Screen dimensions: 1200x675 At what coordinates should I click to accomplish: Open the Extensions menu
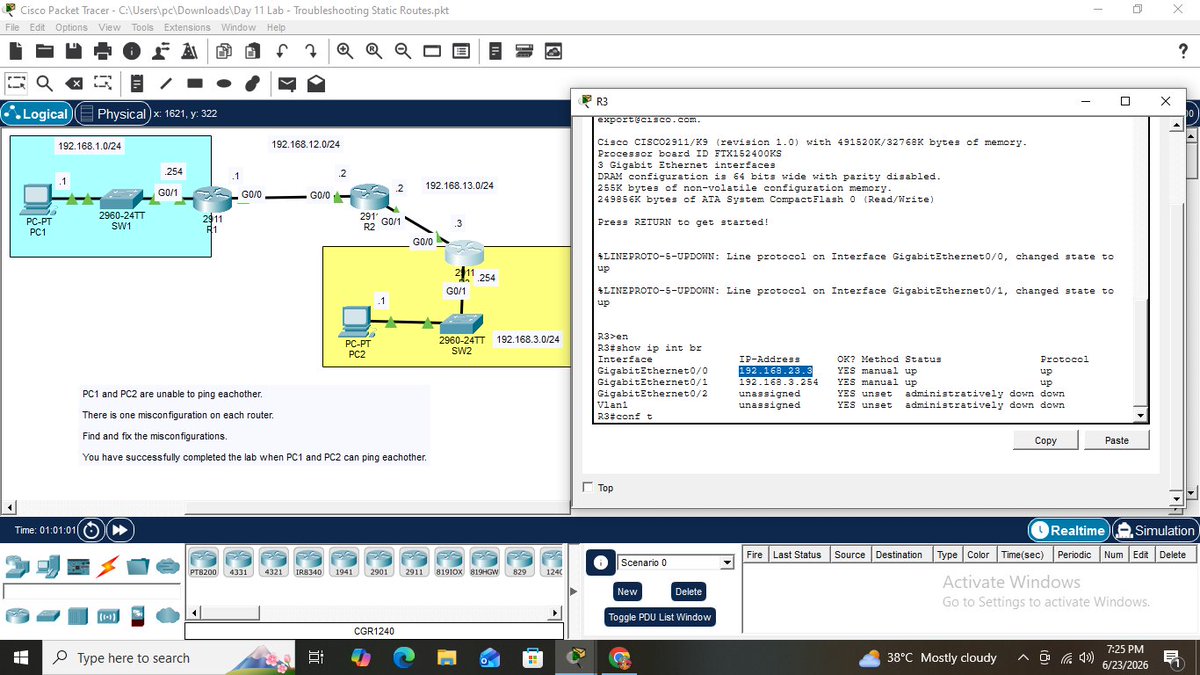tap(187, 27)
